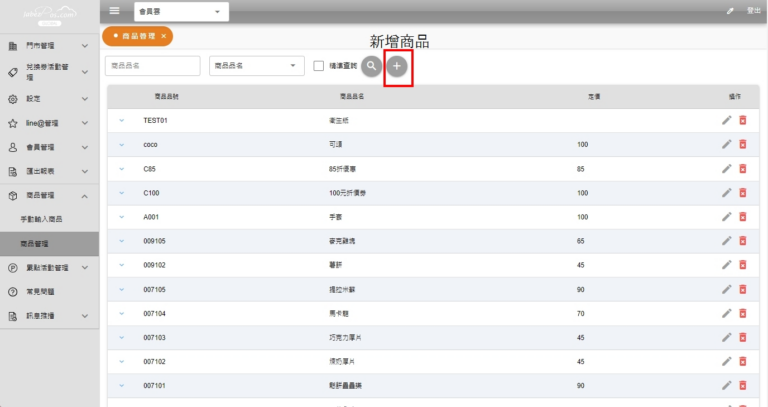Image resolution: width=768 pixels, height=407 pixels.
Task: Click pencil icon for product C85
Action: coord(727,169)
